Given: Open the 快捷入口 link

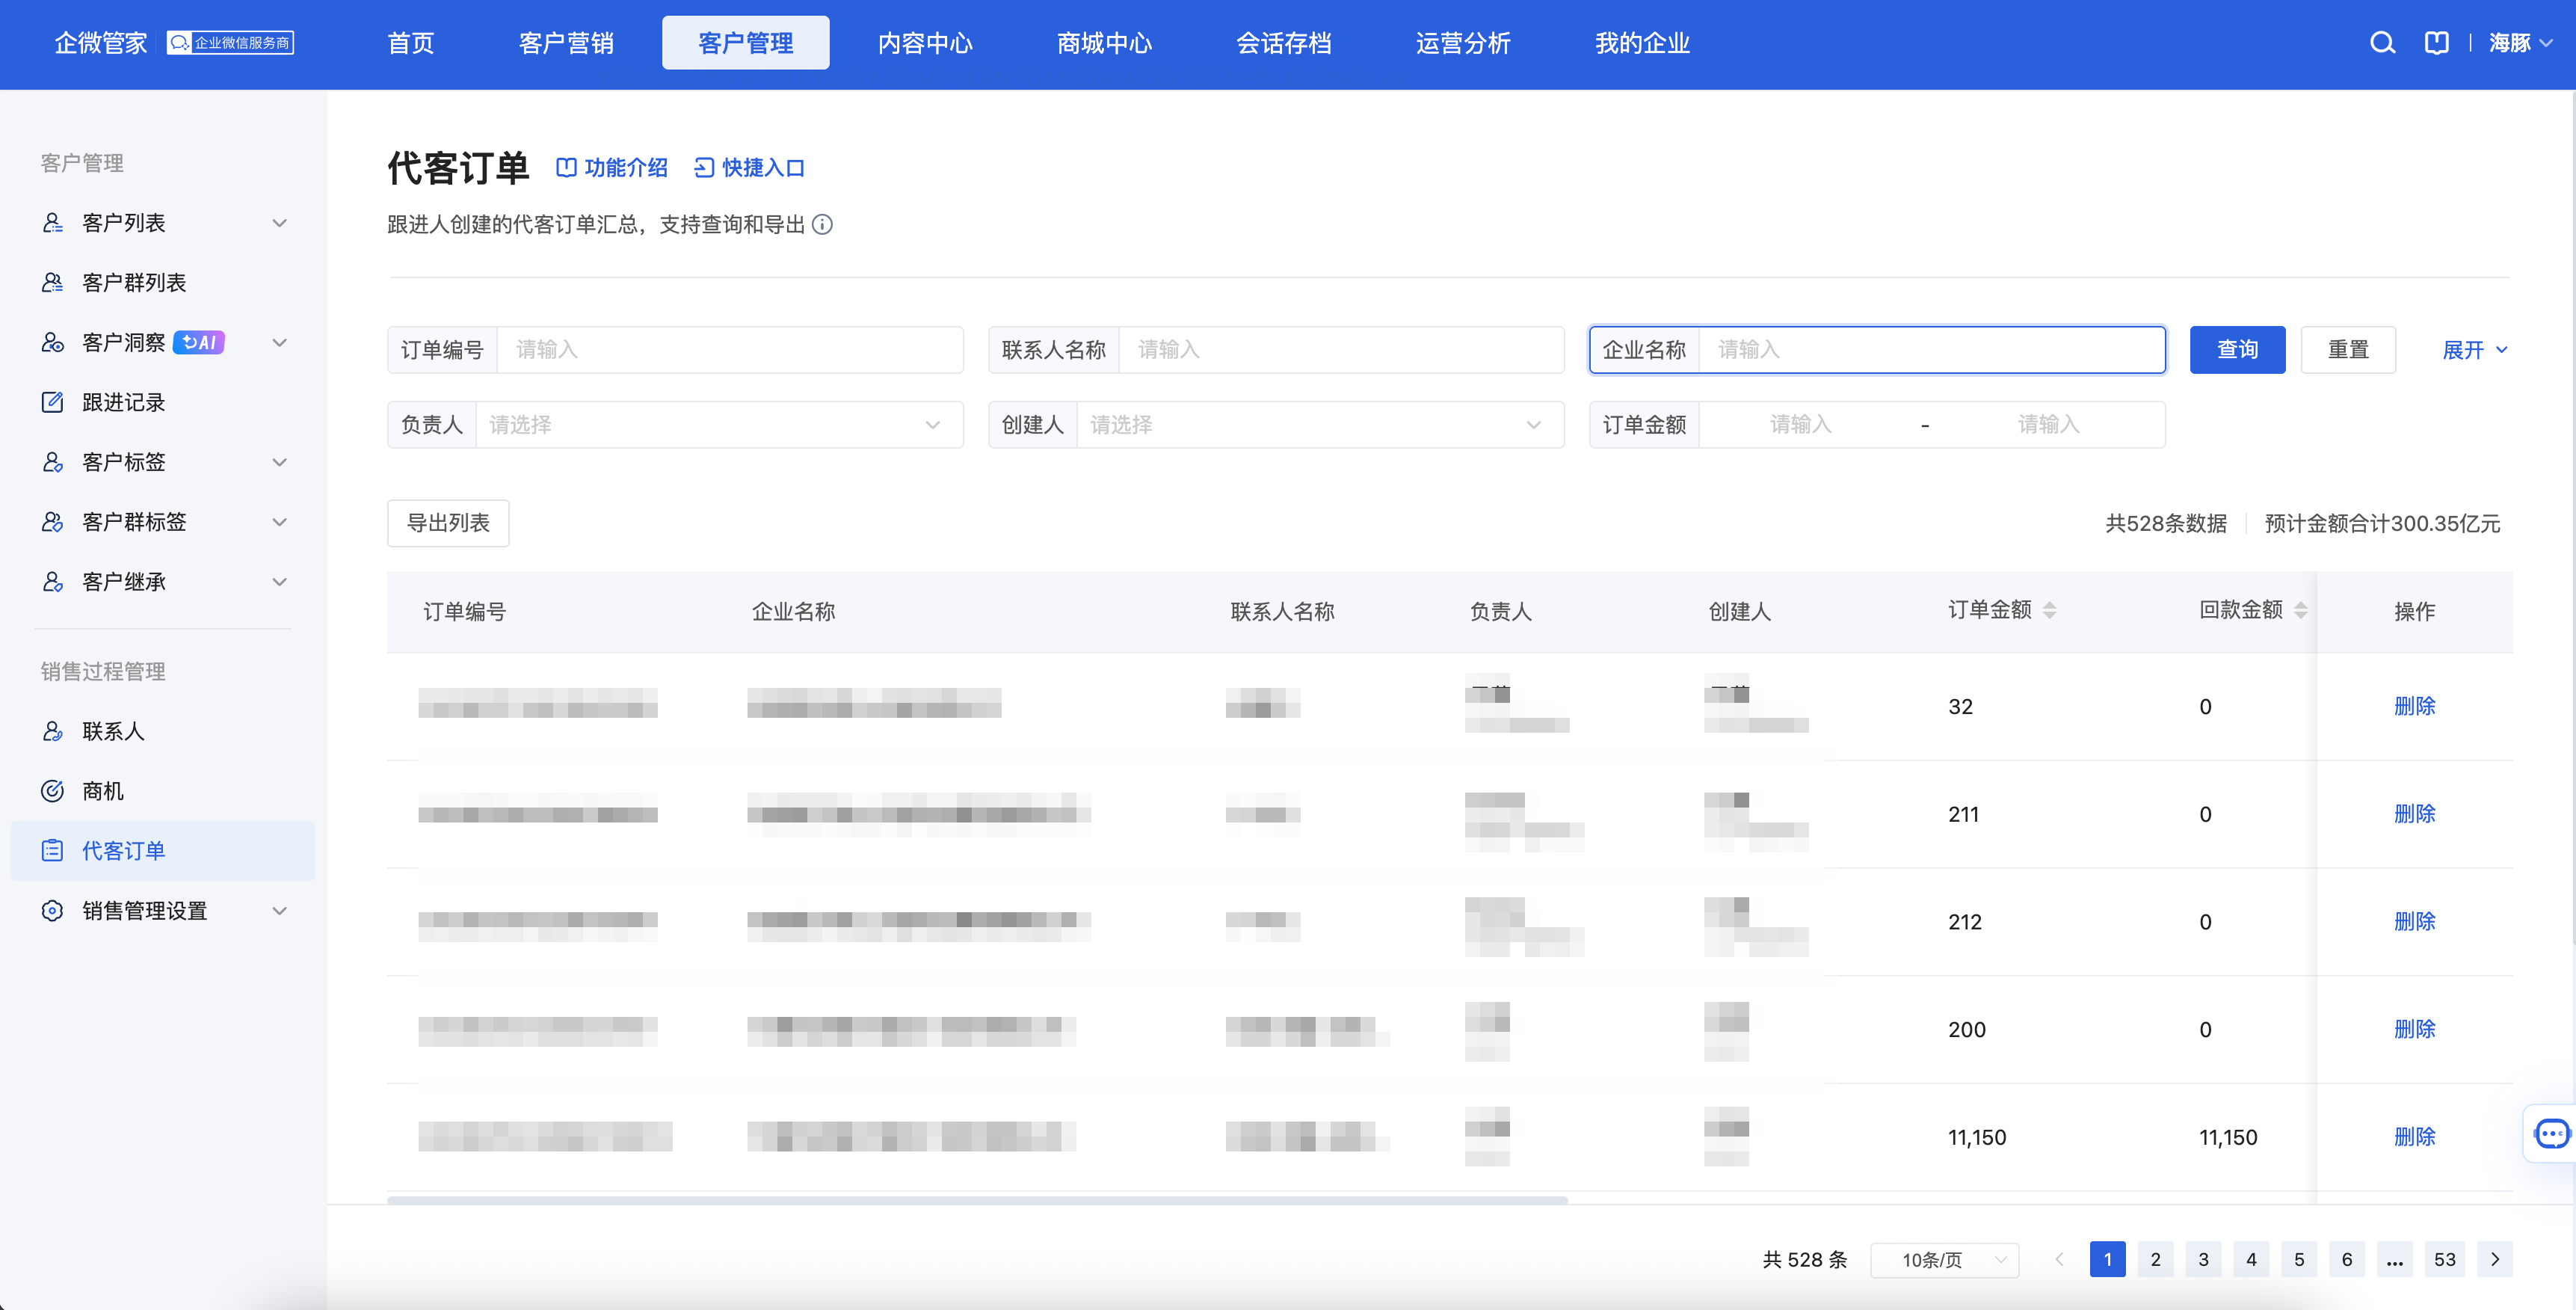Looking at the screenshot, I should click(750, 167).
